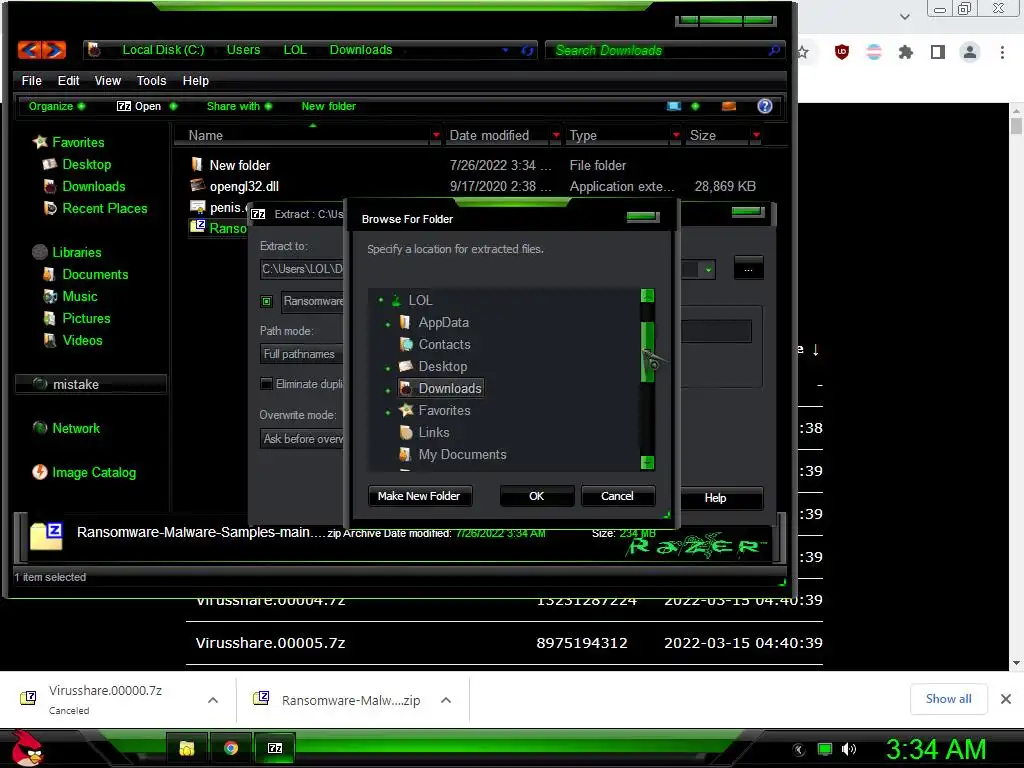The height and width of the screenshot is (768, 1024).
Task: Open file explorer from taskbar
Action: click(187, 748)
